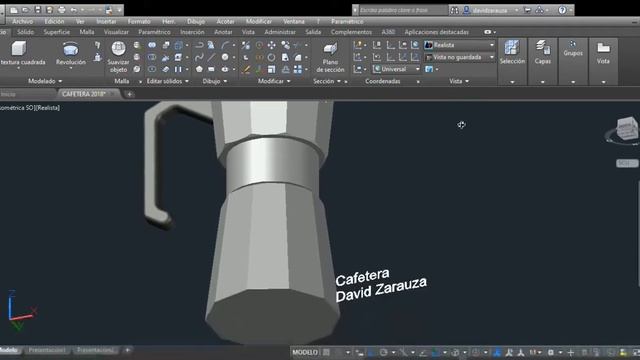Expand the Vista panel title arrow
640x360 pixels.
coord(467,81)
